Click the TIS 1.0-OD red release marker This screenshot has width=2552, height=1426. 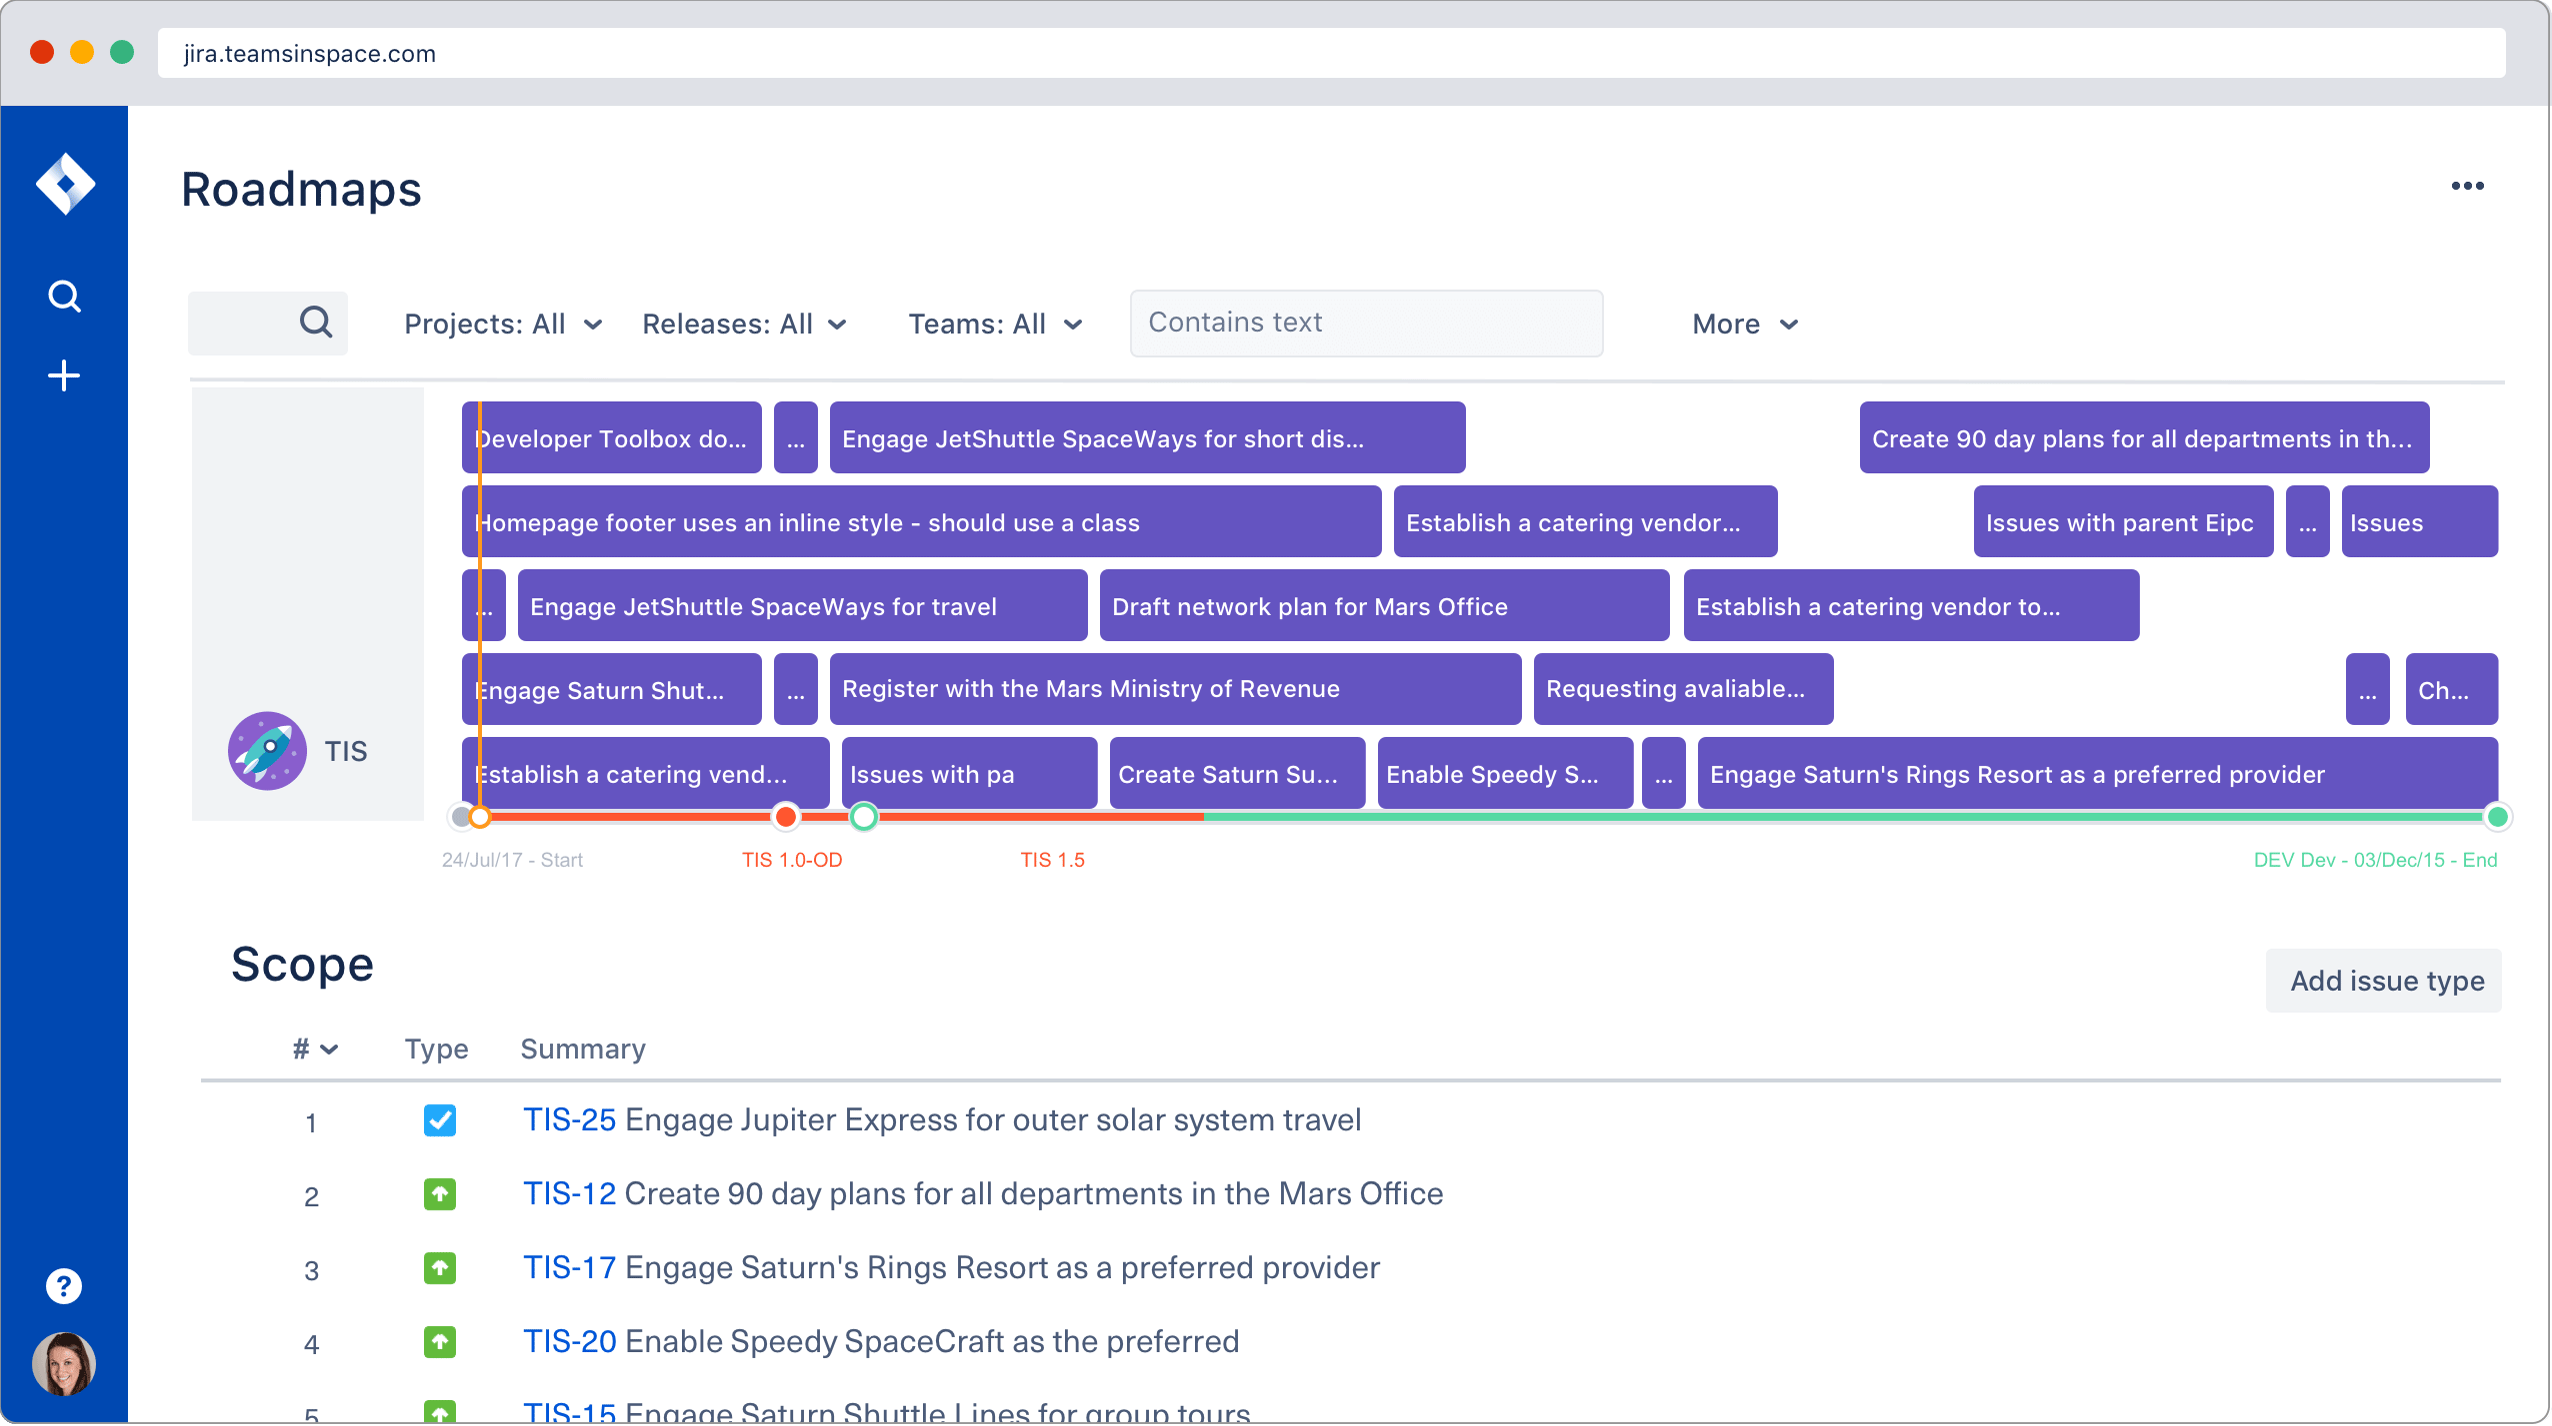[787, 817]
